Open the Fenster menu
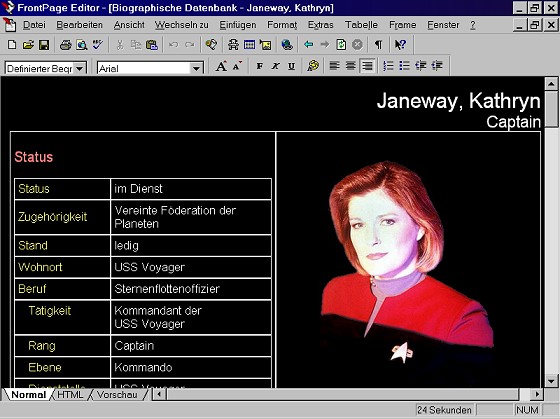Image resolution: width=560 pixels, height=419 pixels. (443, 25)
